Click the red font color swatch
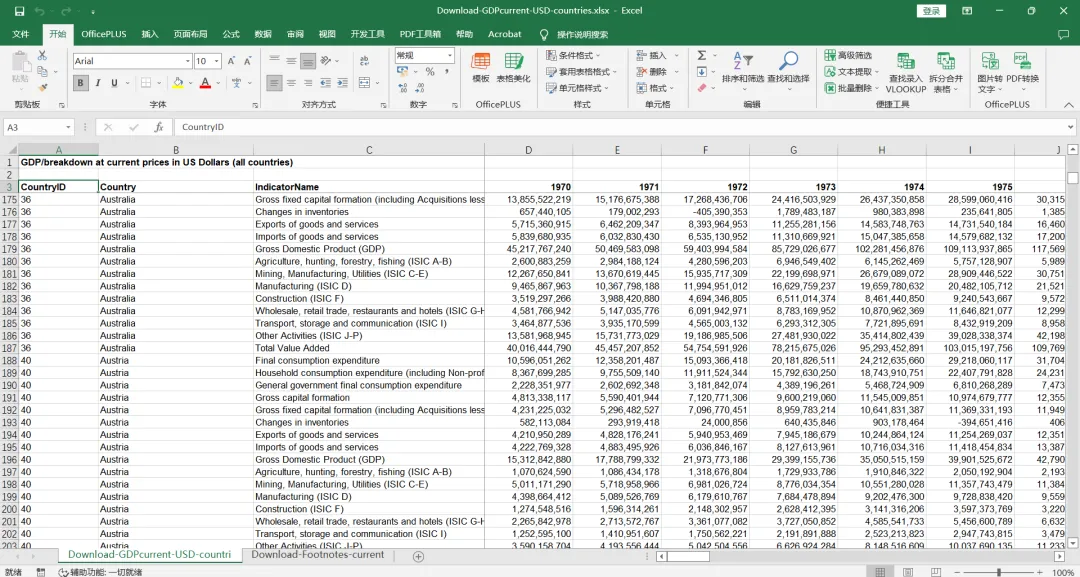The image size is (1080, 577). 205,83
